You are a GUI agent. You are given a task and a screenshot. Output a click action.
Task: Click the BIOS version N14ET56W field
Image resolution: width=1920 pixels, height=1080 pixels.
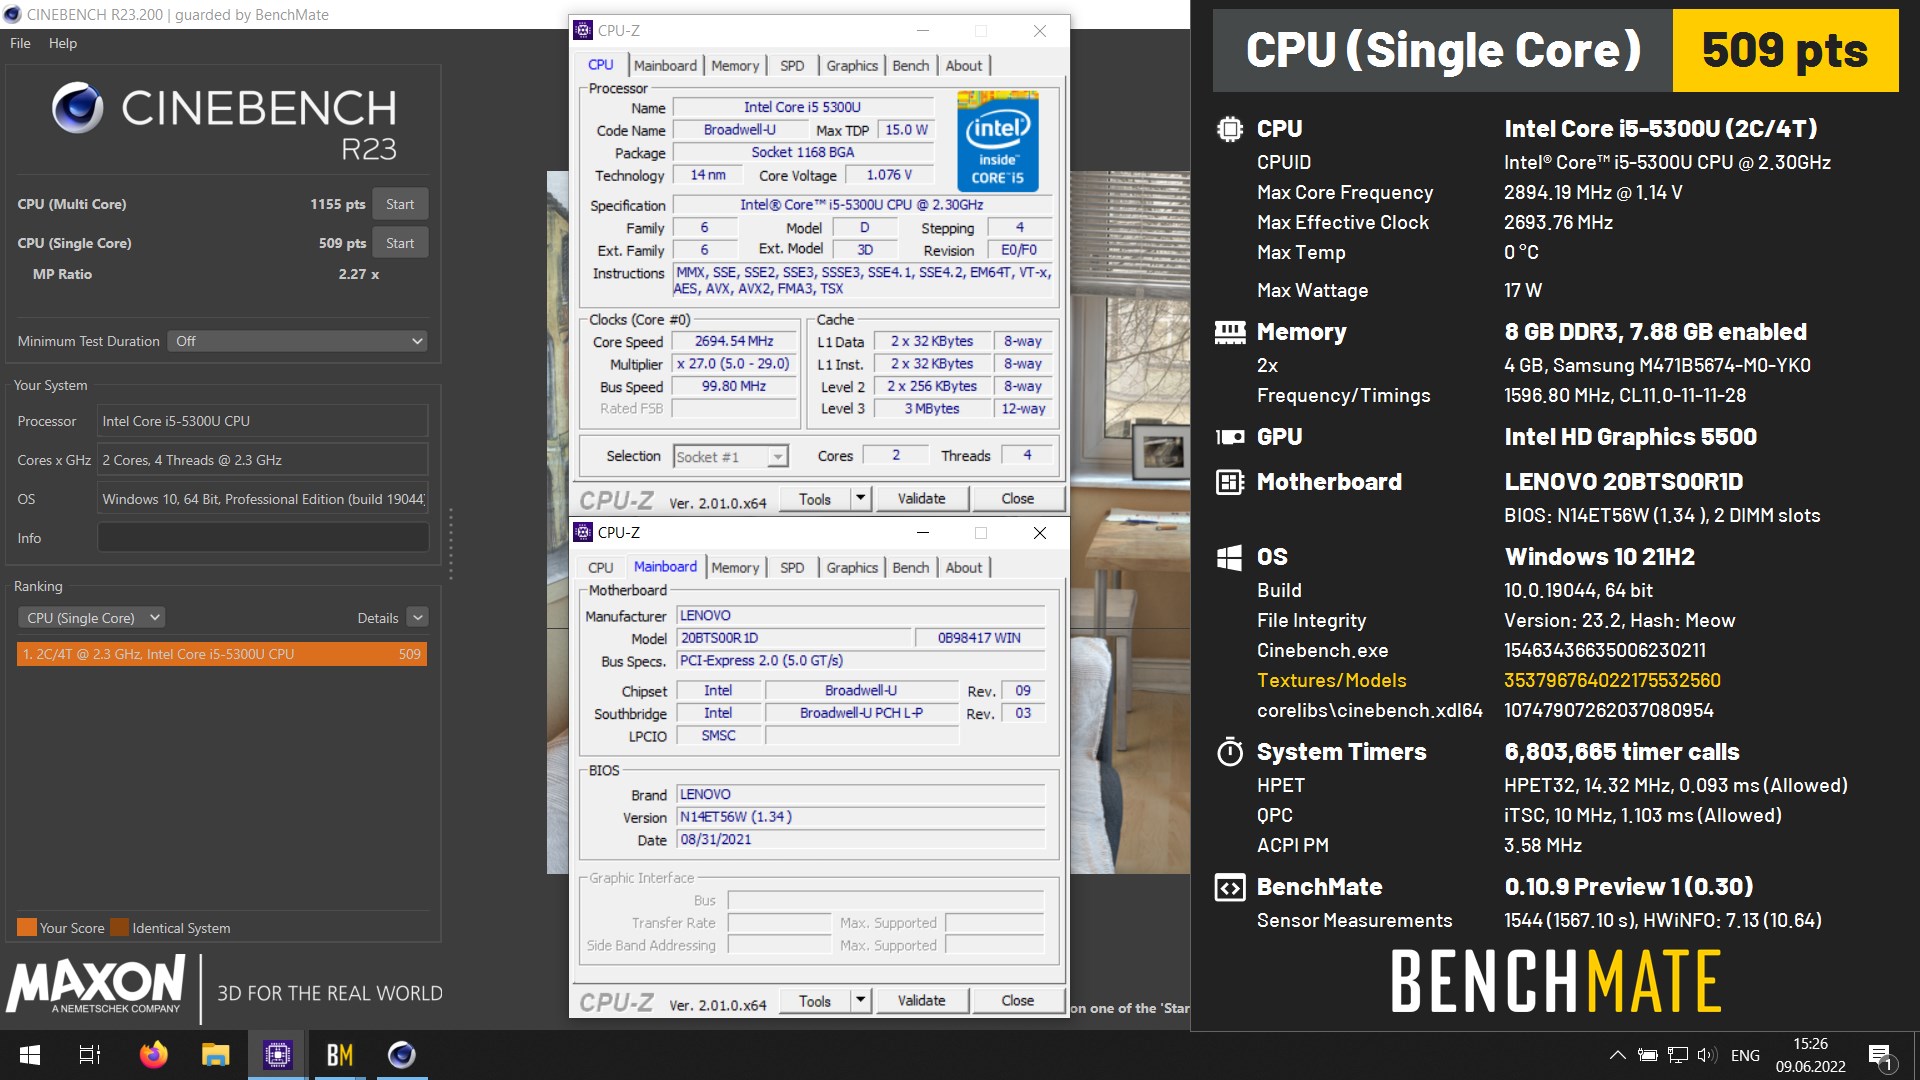pos(860,817)
